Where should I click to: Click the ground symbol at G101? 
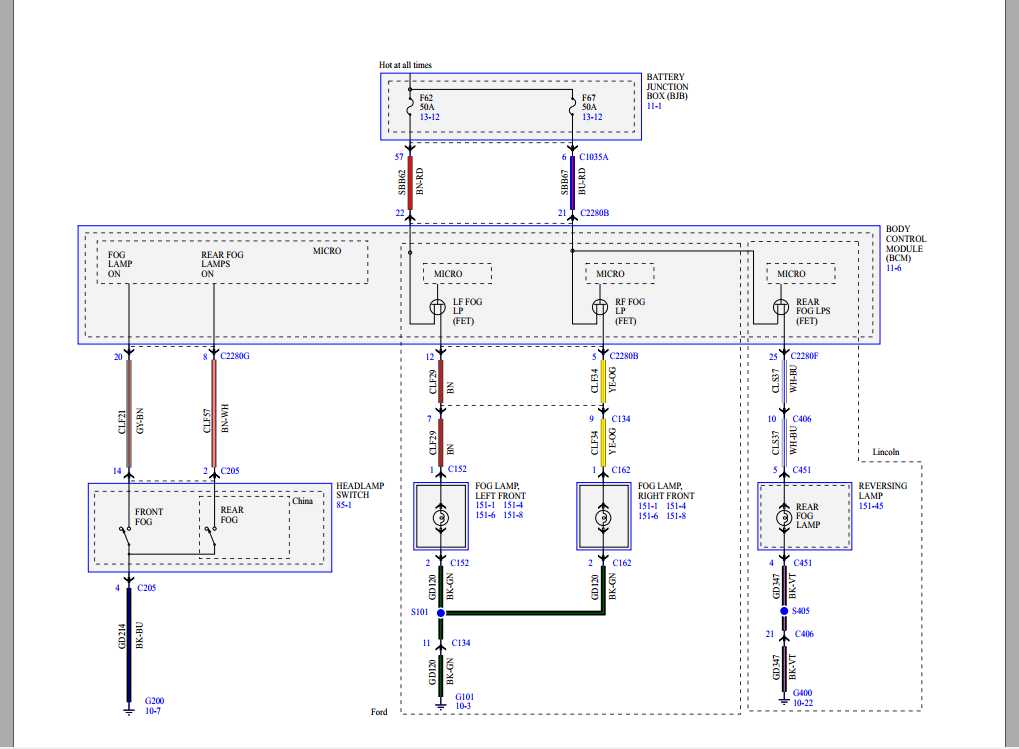(x=441, y=705)
